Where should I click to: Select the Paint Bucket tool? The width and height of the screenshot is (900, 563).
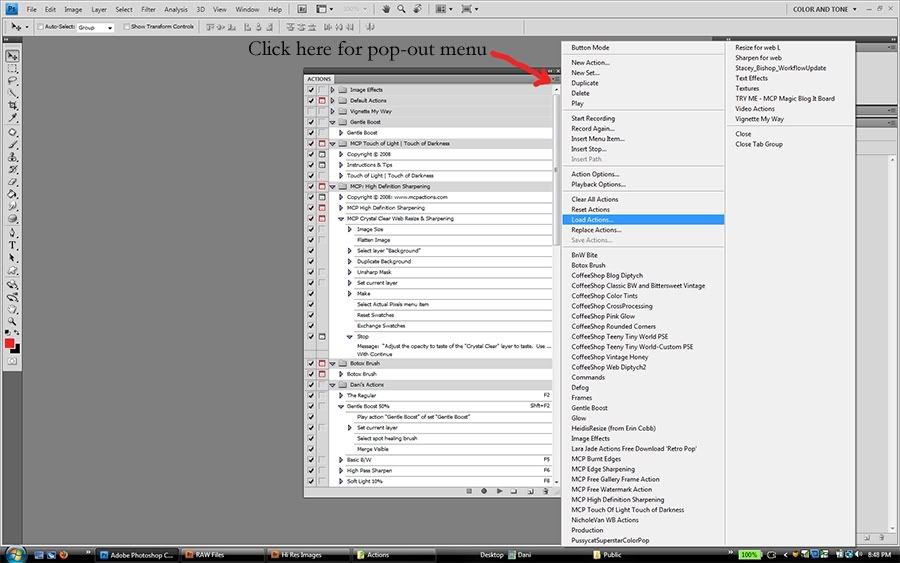coord(12,194)
